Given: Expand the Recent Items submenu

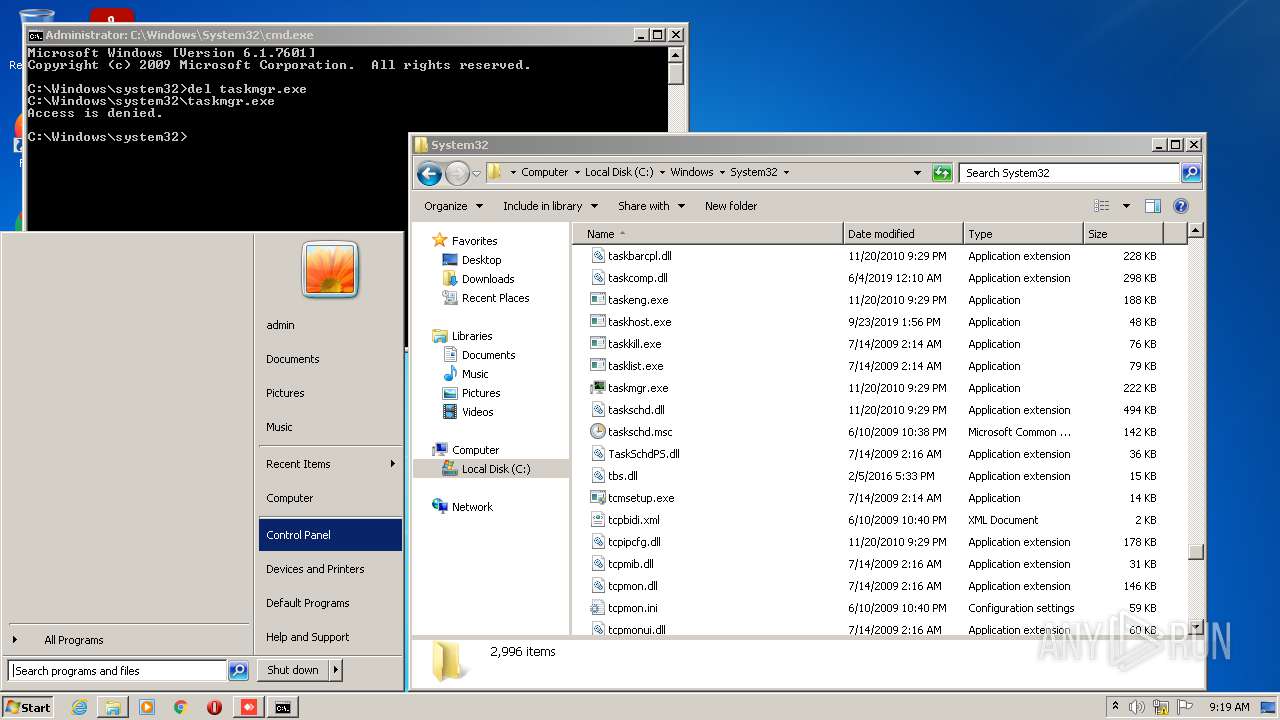Looking at the screenshot, I should tap(330, 464).
